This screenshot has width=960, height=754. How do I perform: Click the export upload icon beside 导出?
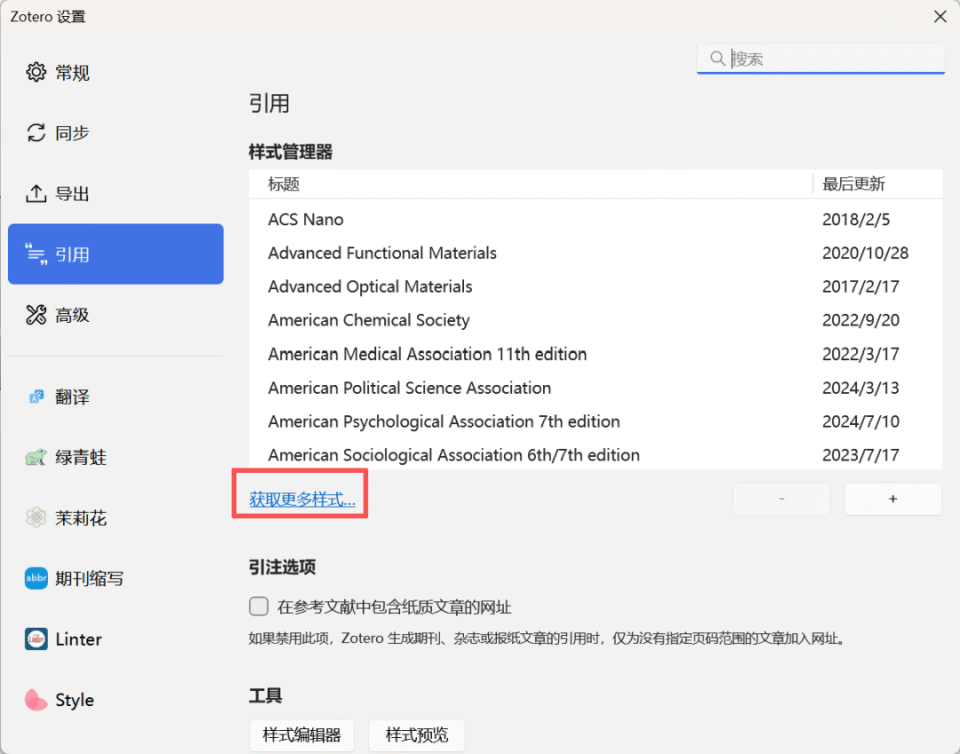[36, 193]
